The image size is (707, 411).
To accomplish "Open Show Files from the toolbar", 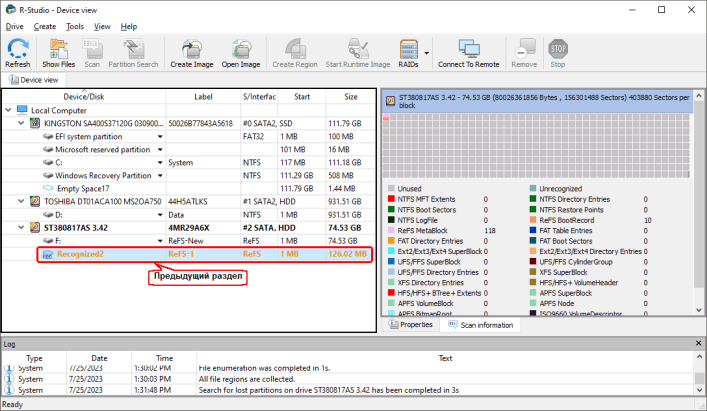I will 58,49.
